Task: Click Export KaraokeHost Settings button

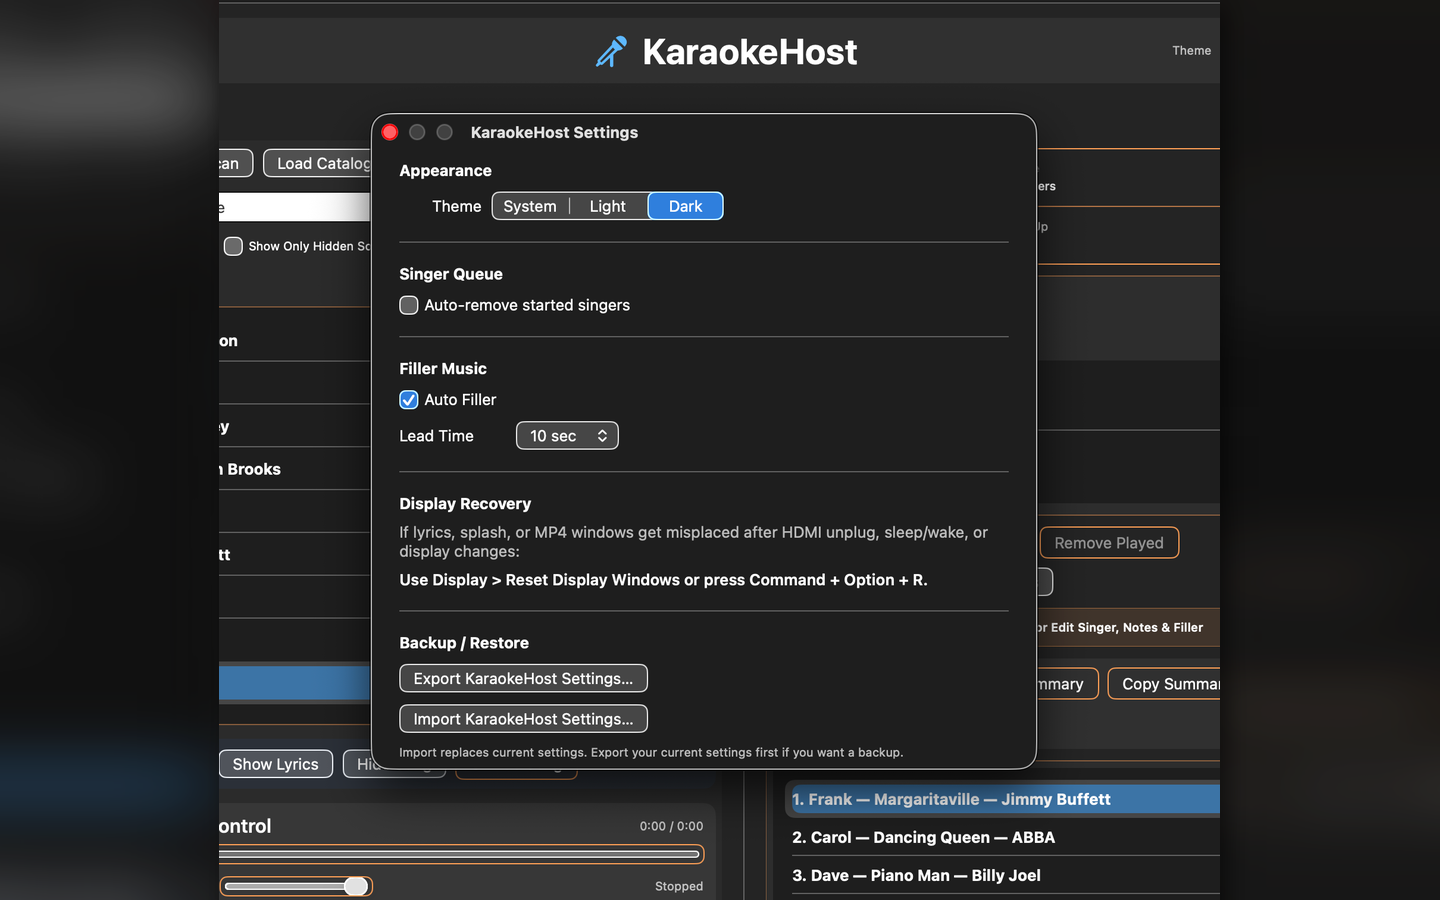Action: pyautogui.click(x=523, y=678)
